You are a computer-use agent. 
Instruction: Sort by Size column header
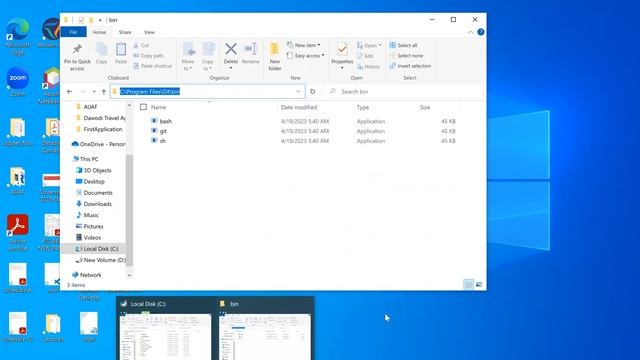425,107
